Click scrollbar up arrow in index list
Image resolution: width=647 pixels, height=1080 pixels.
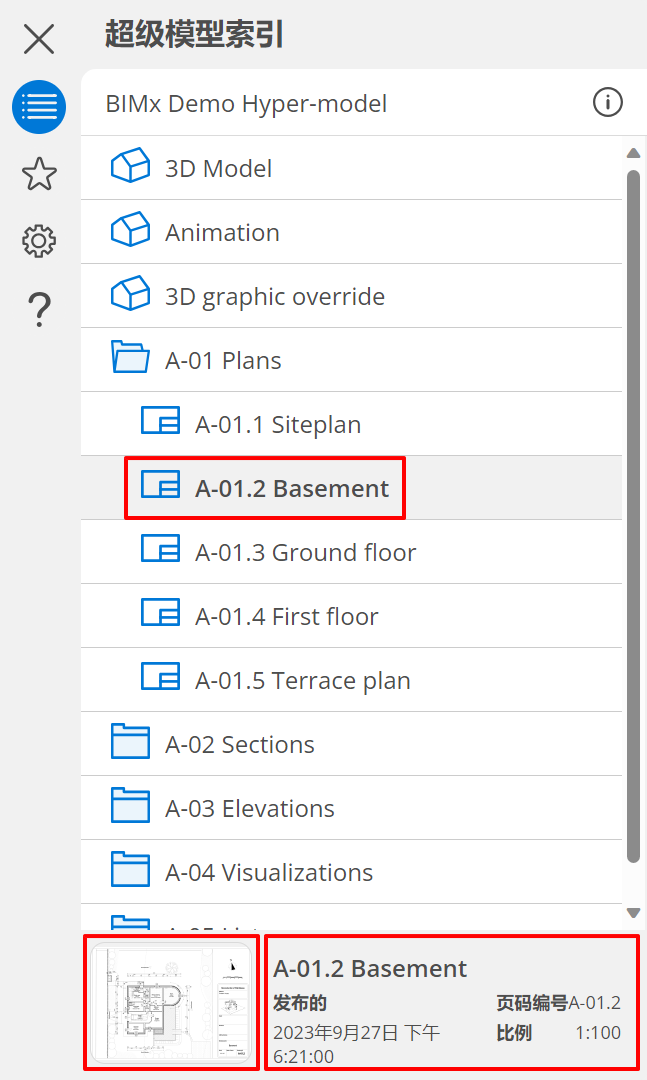pyautogui.click(x=633, y=153)
